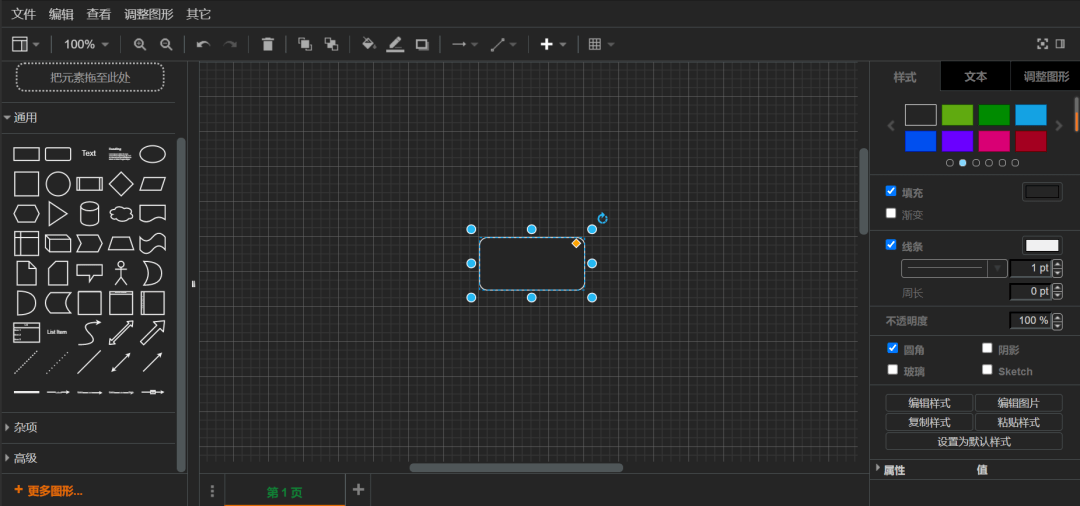Click the 复制样式 button
Image resolution: width=1080 pixels, height=506 pixels.
[929, 422]
